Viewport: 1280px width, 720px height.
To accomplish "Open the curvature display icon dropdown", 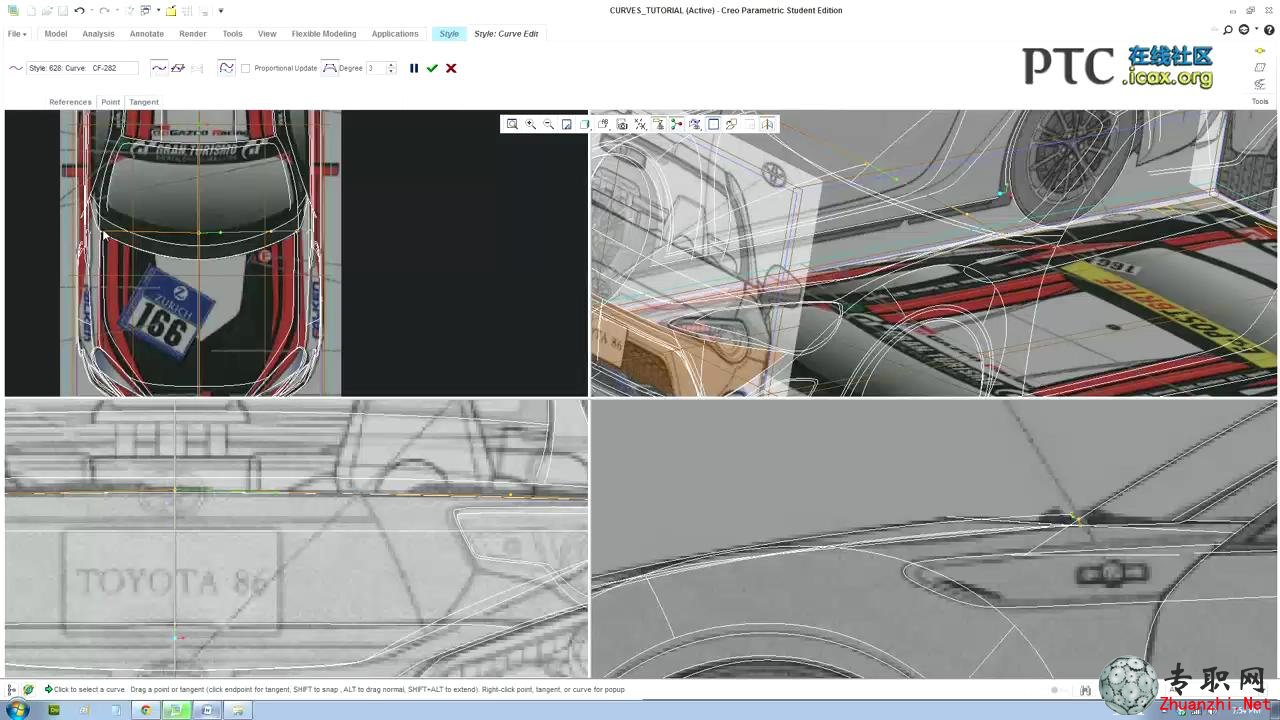I will pos(695,124).
